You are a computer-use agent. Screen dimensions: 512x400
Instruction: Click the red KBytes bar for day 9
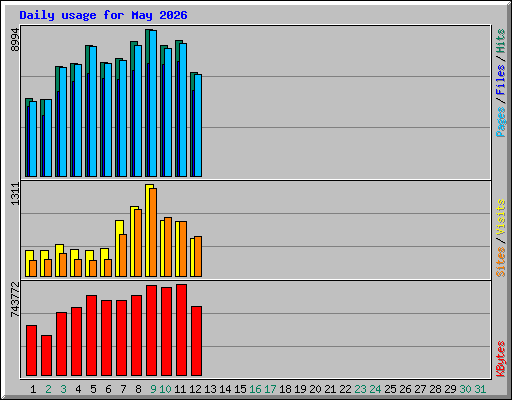[151, 330]
